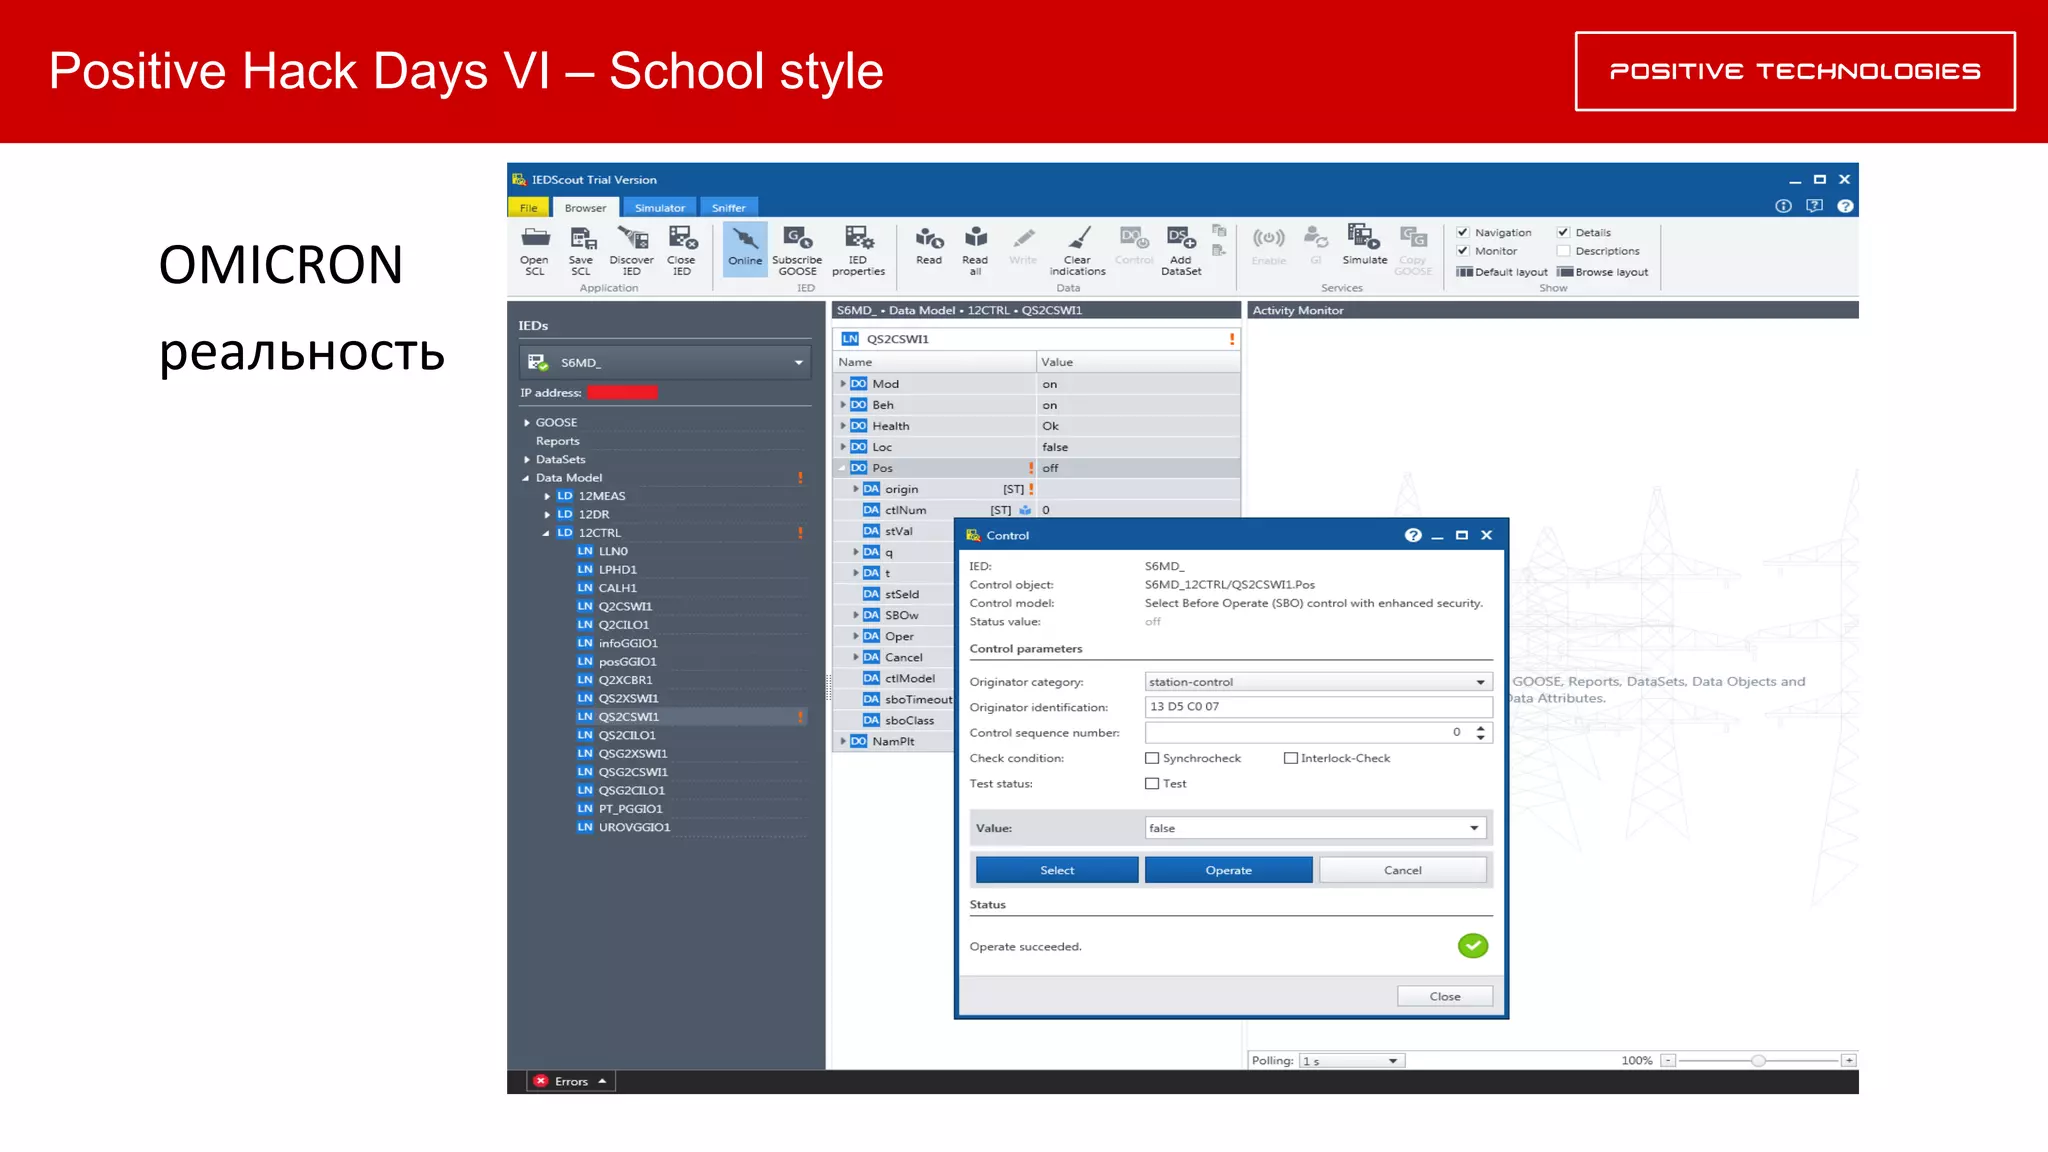Screen dimensions: 2048x1152
Task: Click the zoom slider handle
Action: (1758, 1061)
